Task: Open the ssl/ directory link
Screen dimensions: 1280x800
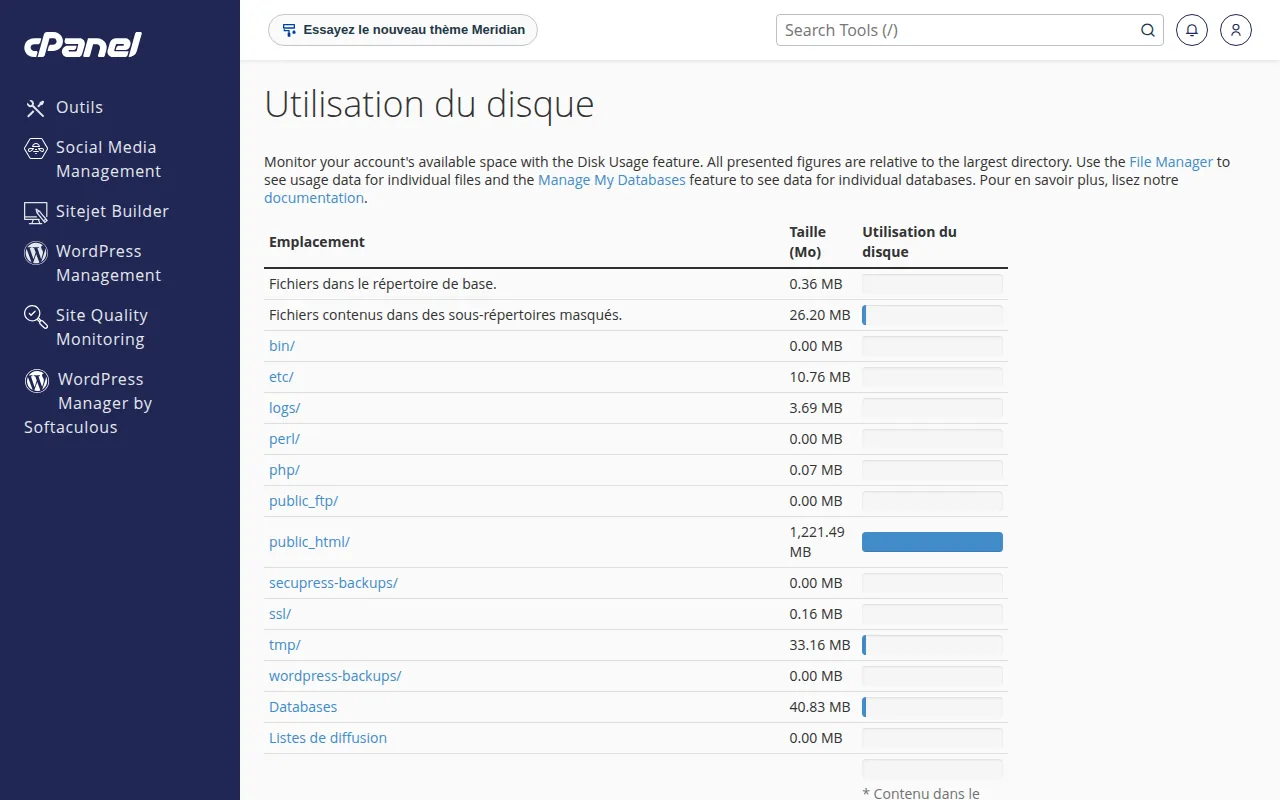Action: point(280,614)
